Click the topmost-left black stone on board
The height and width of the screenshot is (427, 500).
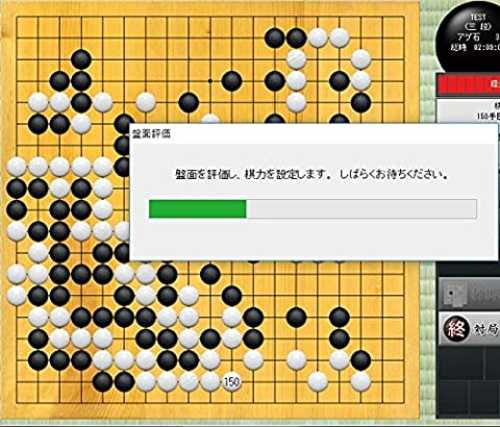coord(81,59)
